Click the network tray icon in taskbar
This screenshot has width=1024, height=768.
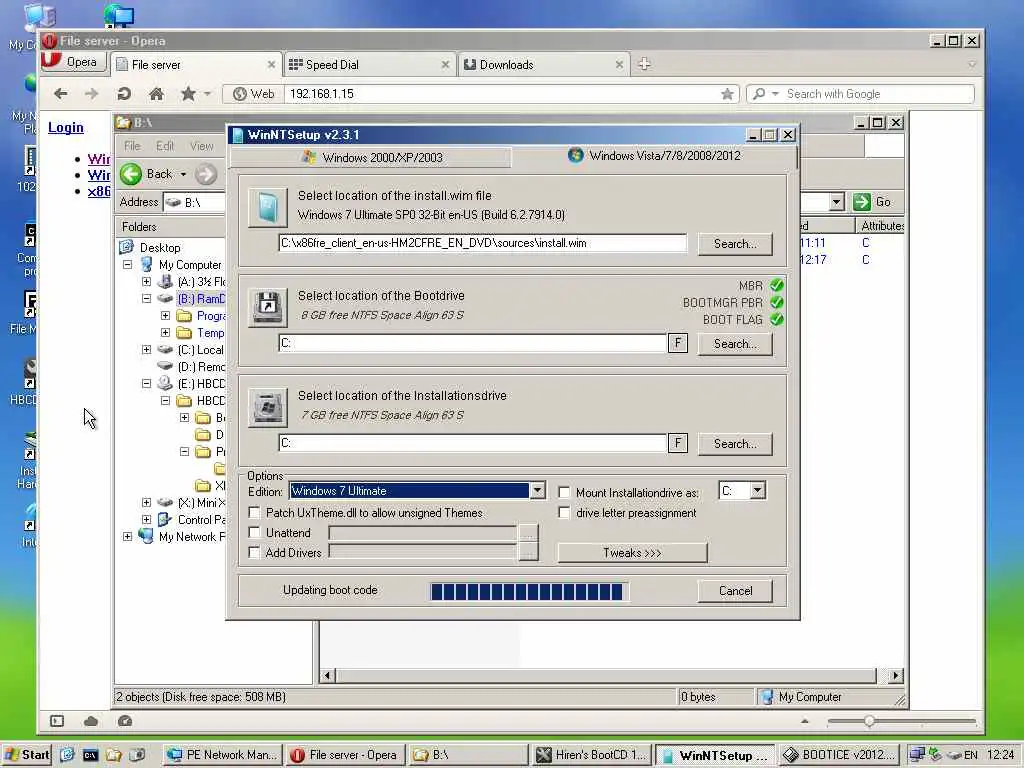(x=918, y=755)
